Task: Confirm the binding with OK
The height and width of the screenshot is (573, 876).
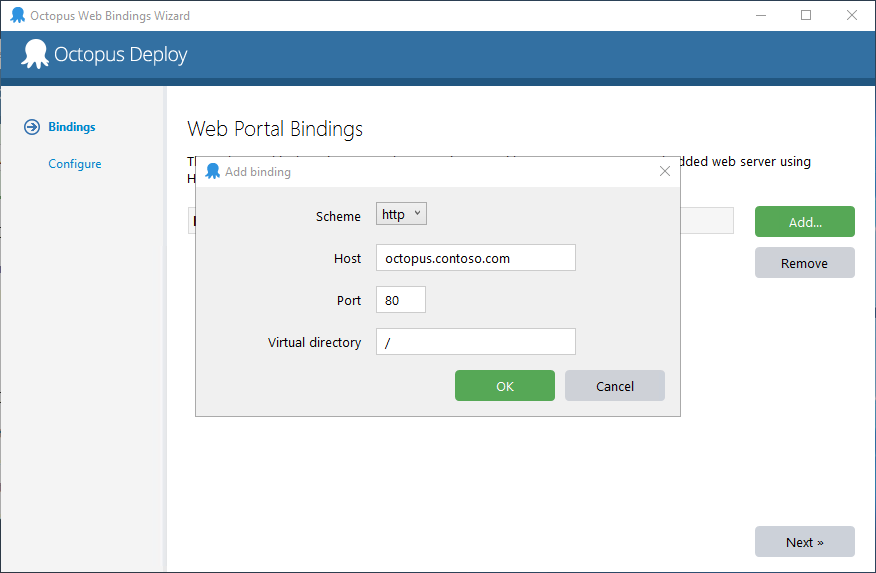Action: pyautogui.click(x=504, y=385)
